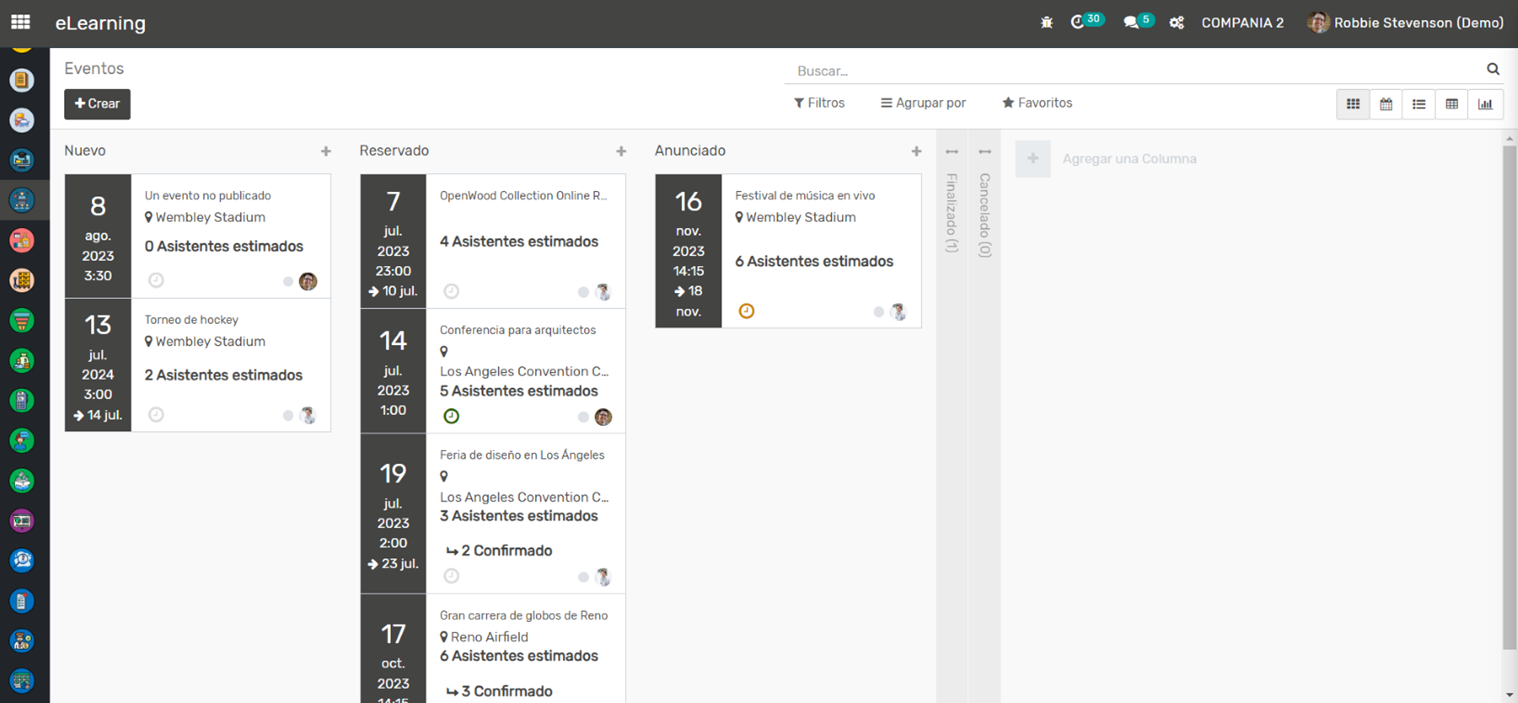1518x703 pixels.
Task: Click the Buscar search field
Action: click(x=1135, y=71)
